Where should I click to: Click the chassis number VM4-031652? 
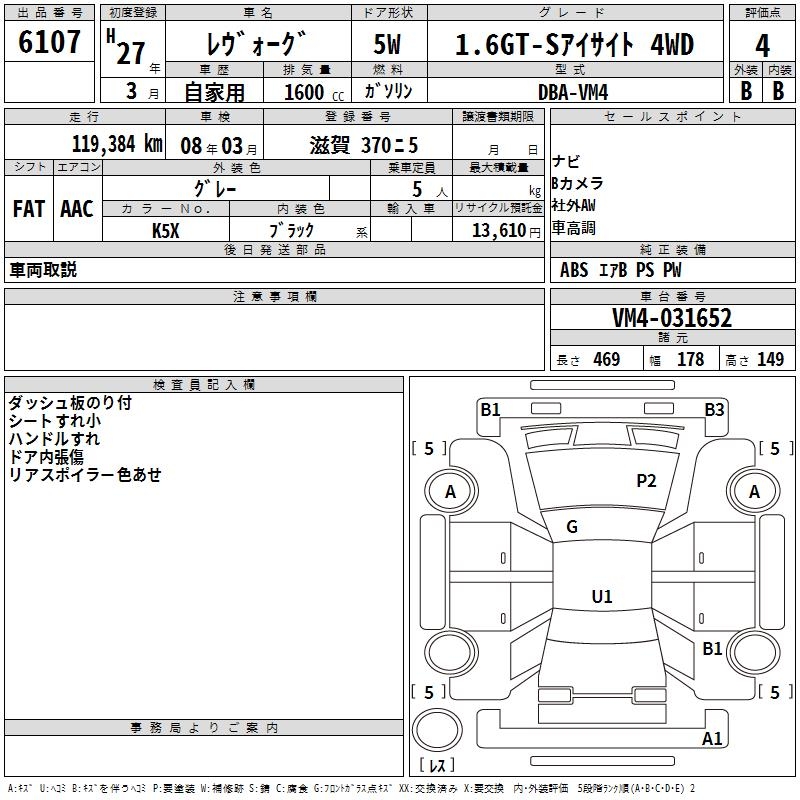click(672, 318)
